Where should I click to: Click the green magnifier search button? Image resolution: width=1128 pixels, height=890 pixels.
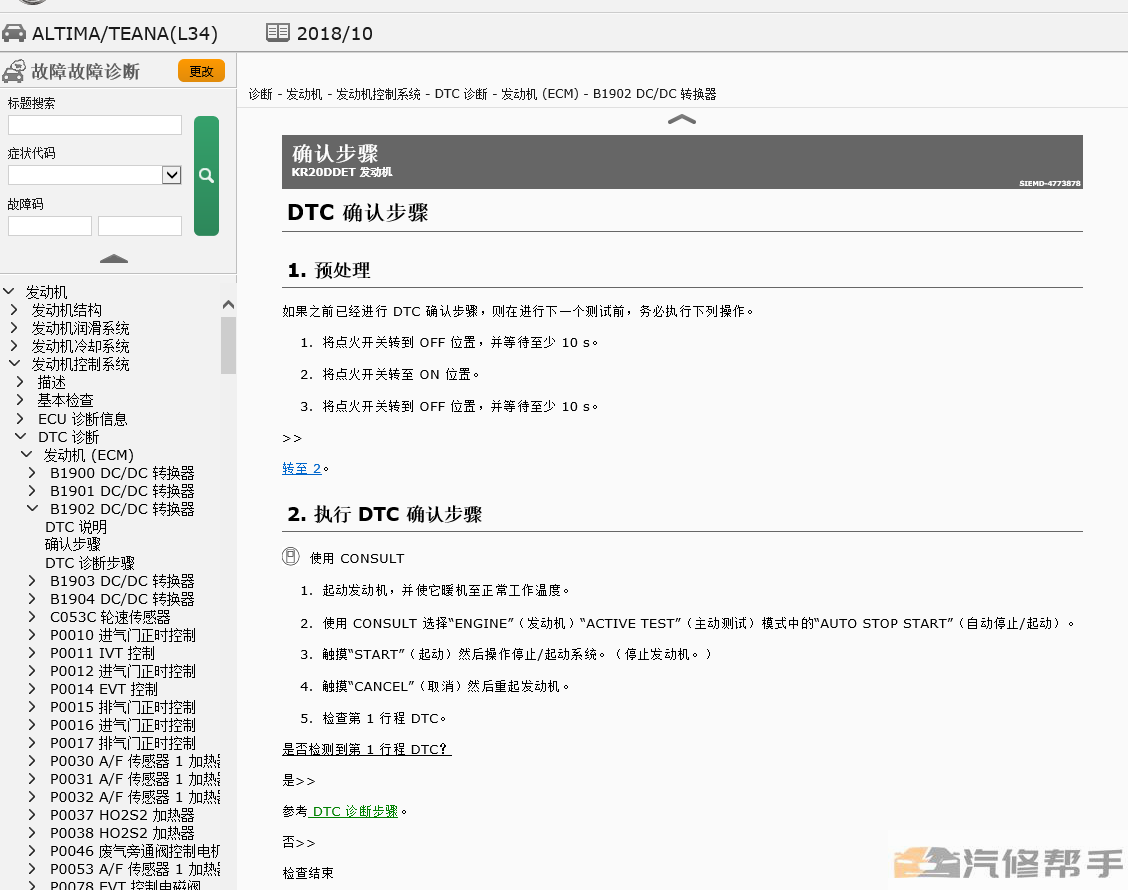[206, 176]
